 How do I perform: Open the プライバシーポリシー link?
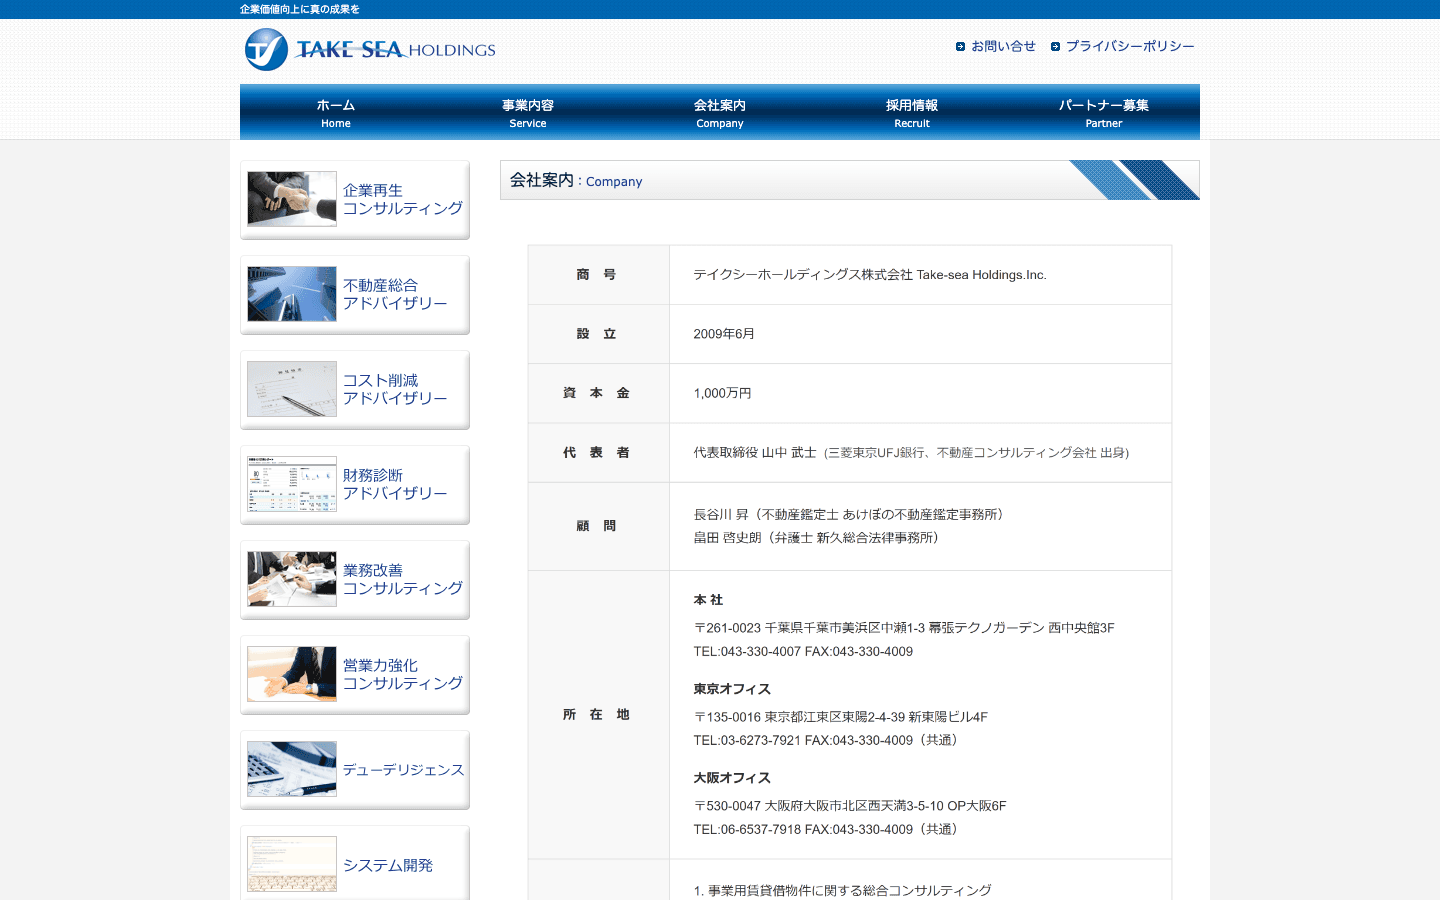pyautogui.click(x=1130, y=46)
